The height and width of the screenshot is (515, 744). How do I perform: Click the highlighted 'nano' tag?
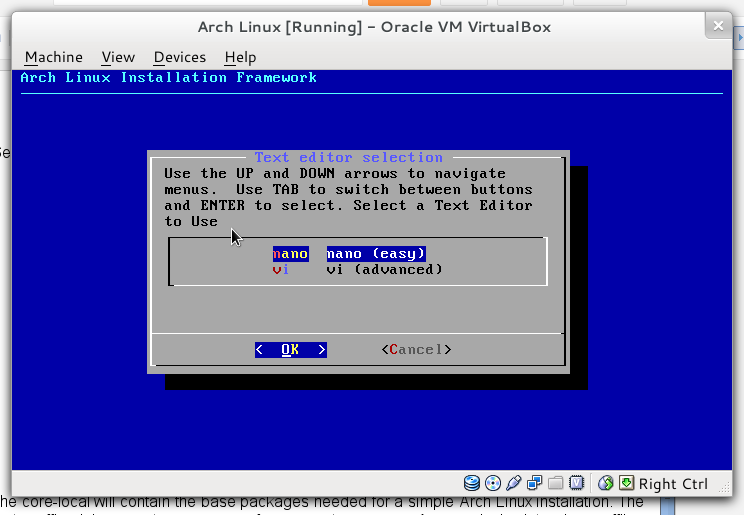[290, 254]
